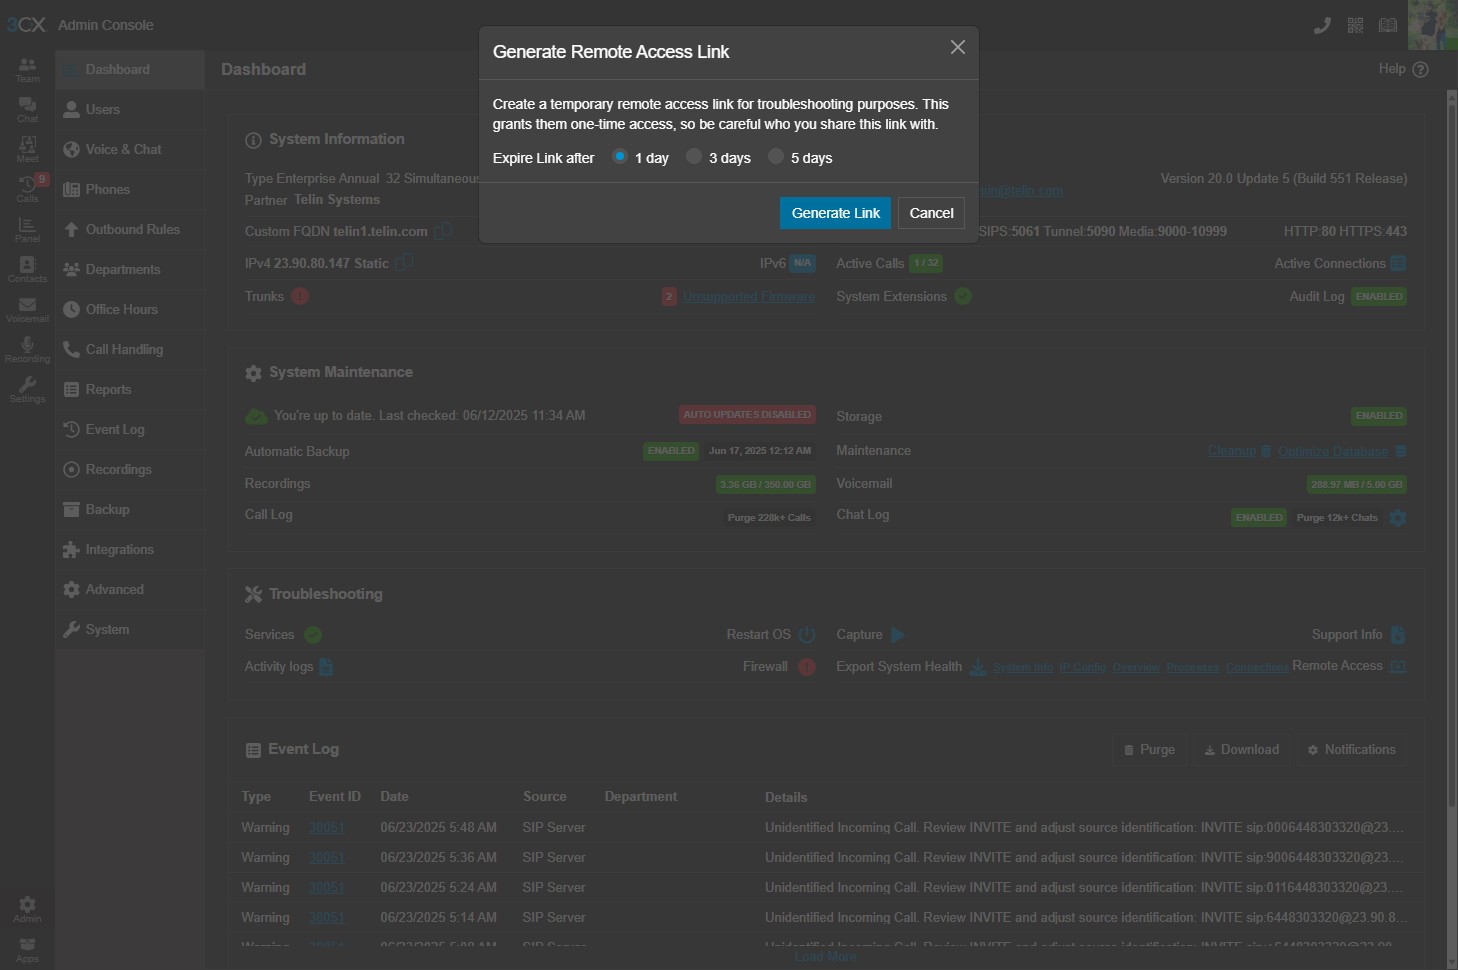Open System in the admin menu

(130, 629)
